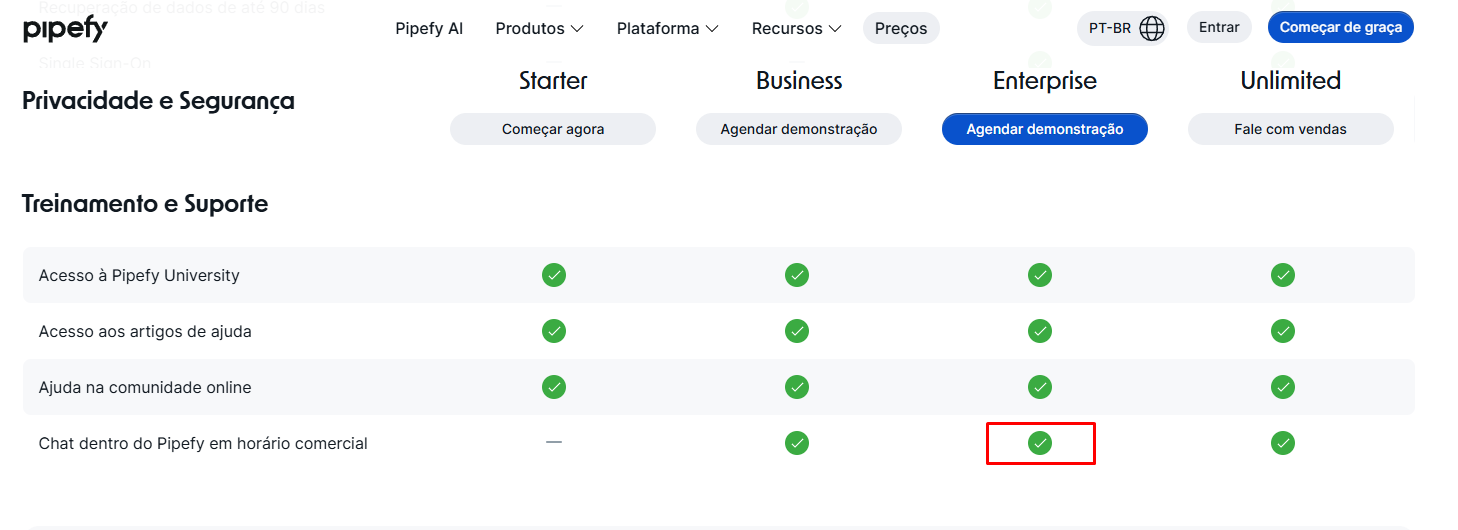Click Starter check for Ajuda na comunidade online
Viewport: 1458px width, 530px height.
click(554, 387)
